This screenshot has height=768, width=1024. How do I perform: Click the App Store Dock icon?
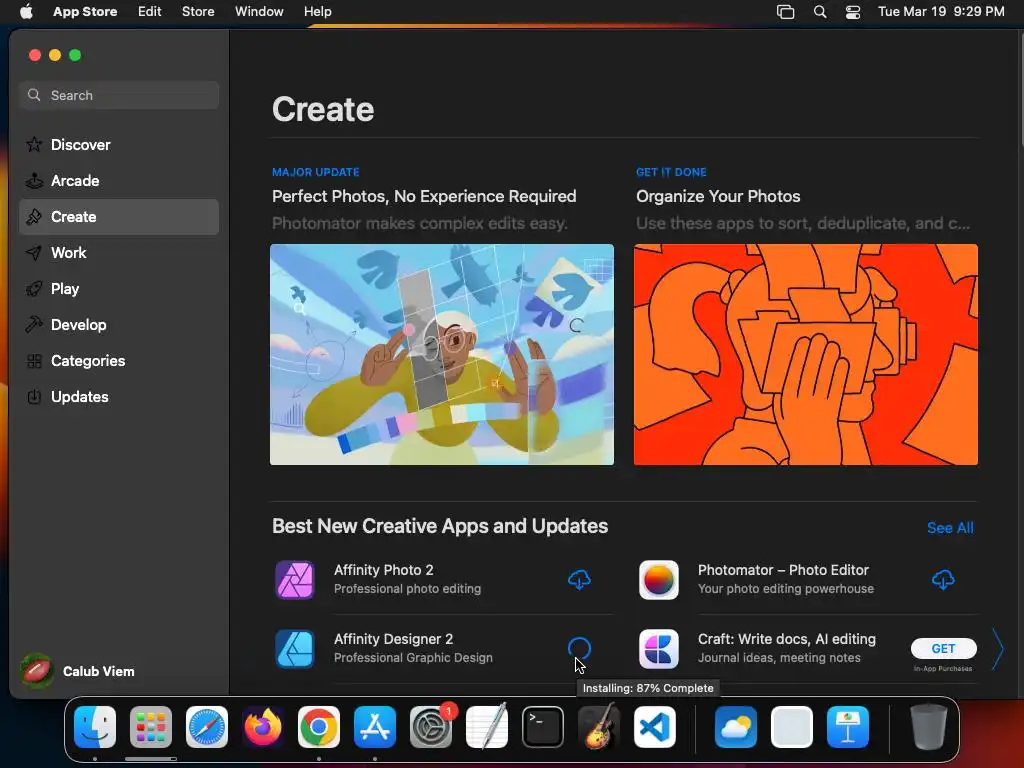click(x=375, y=727)
